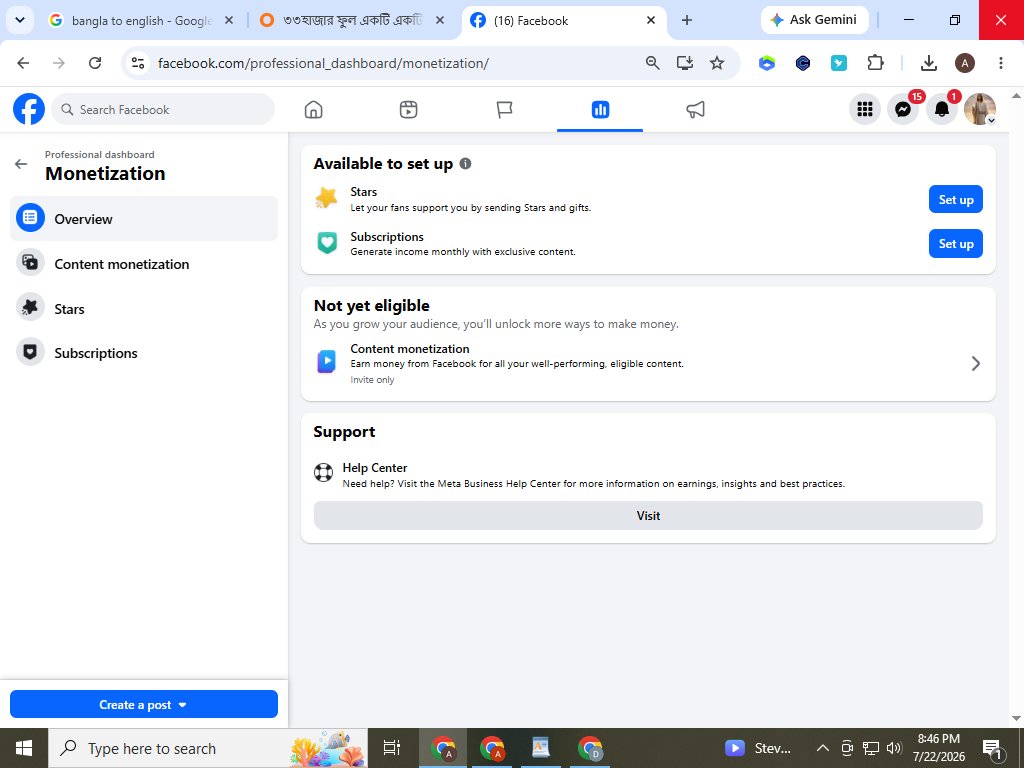Click the Subscriptions heart icon in list
The image size is (1024, 768).
point(327,243)
